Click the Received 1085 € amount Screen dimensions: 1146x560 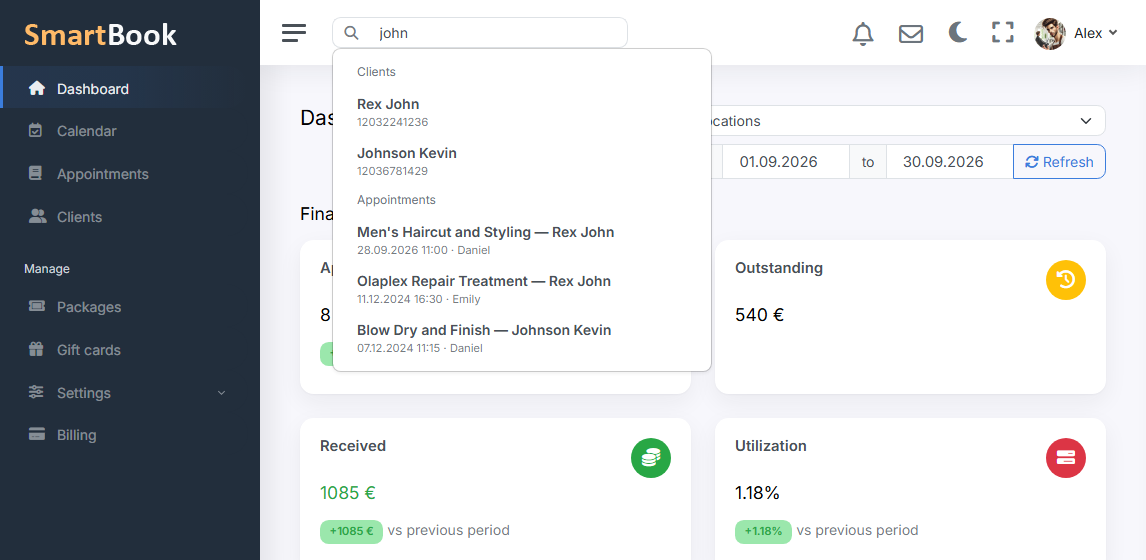click(x=348, y=493)
